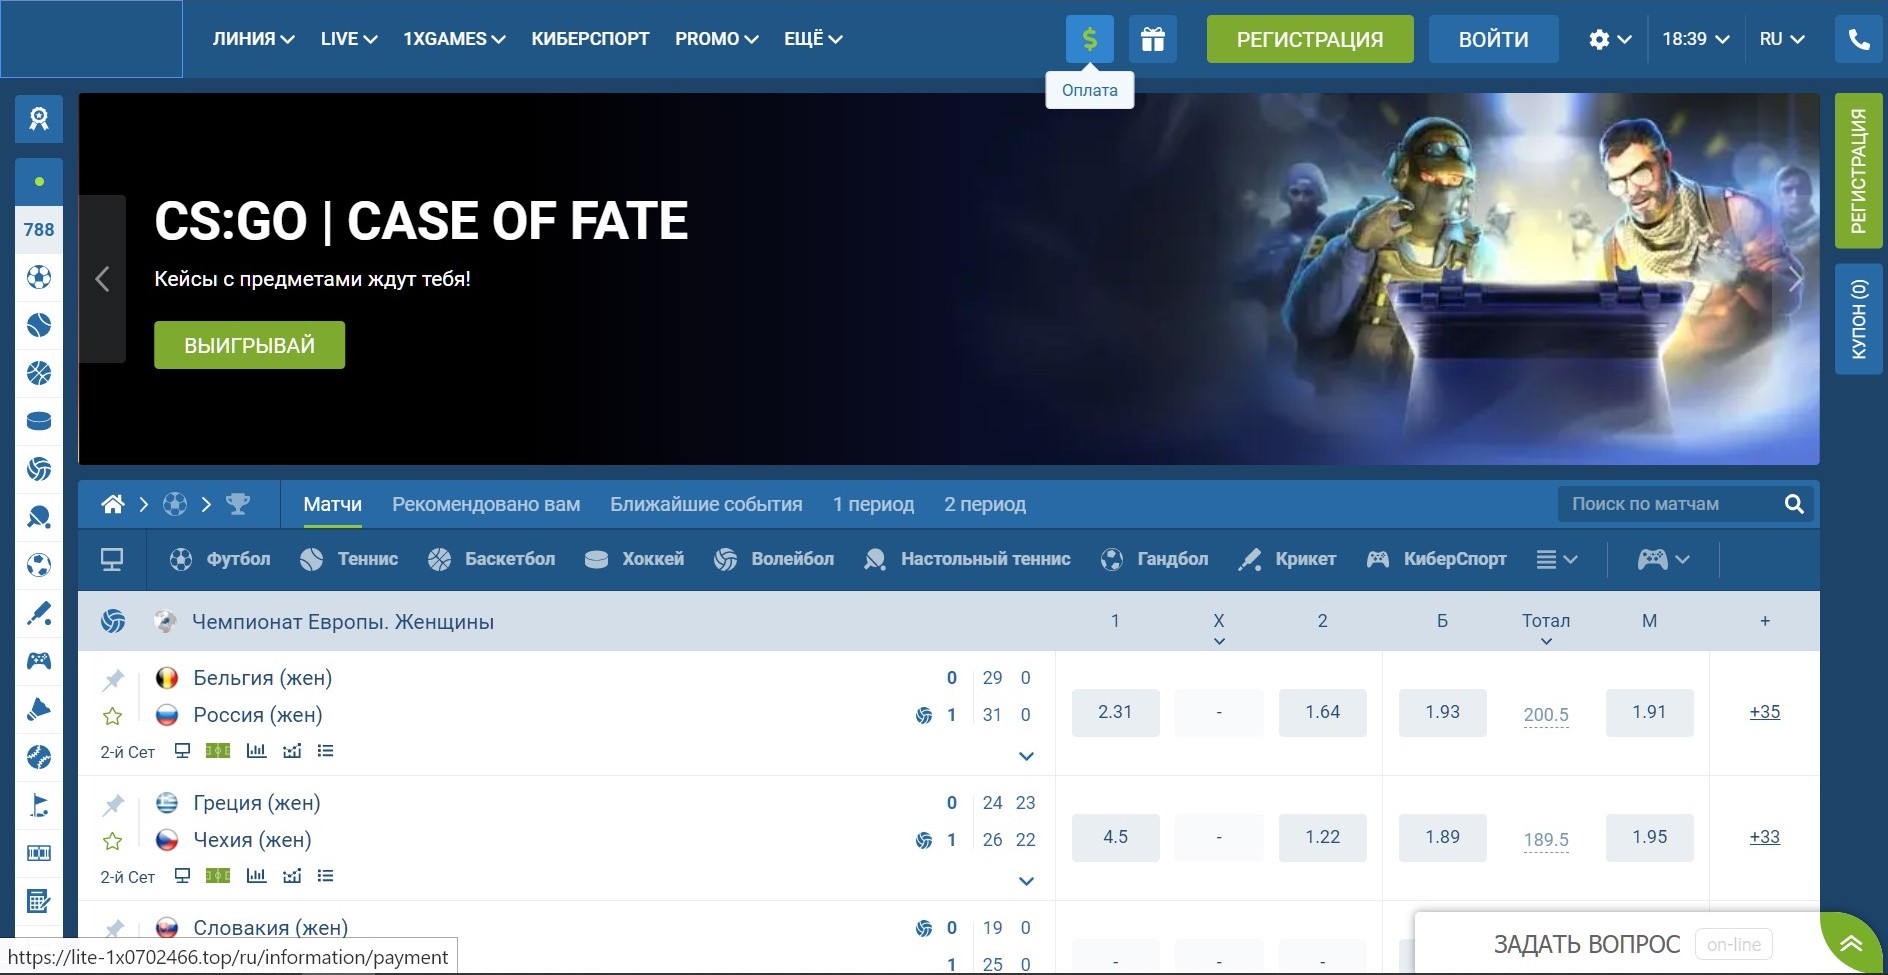
Task: Open the RU language dropdown
Action: point(1782,39)
